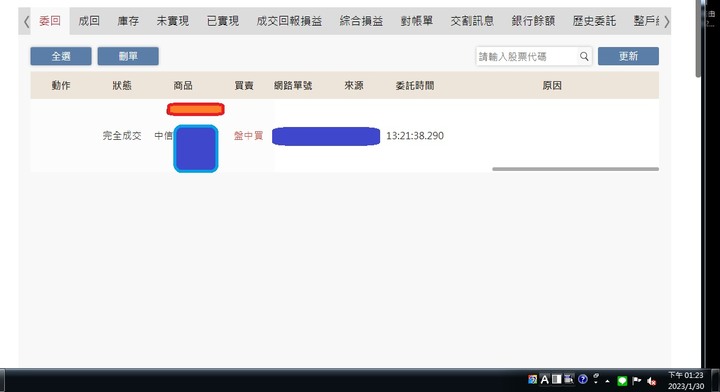Click the 全選 button
The image size is (720, 392).
click(x=61, y=56)
